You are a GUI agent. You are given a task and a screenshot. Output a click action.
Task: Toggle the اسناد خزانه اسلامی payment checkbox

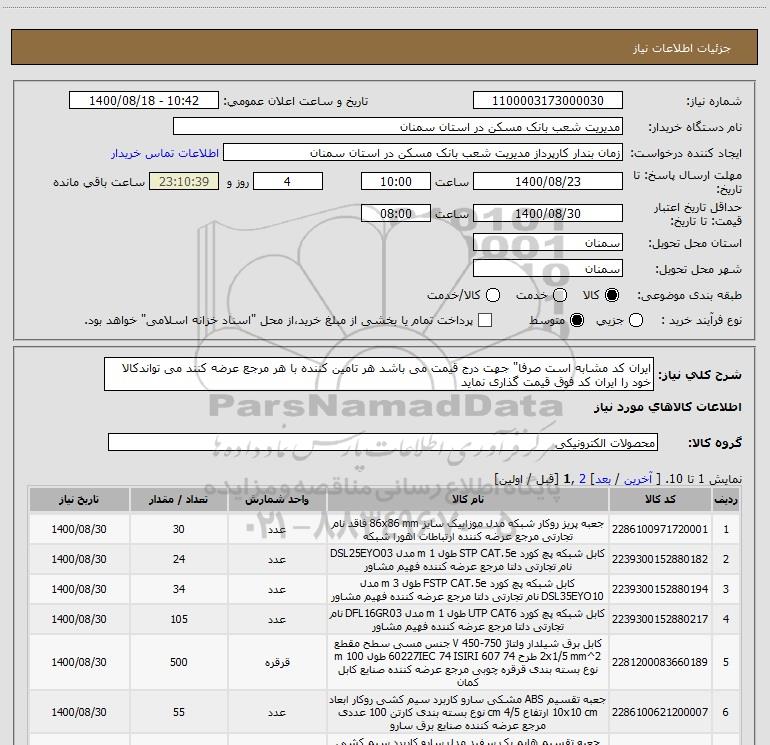[x=485, y=320]
